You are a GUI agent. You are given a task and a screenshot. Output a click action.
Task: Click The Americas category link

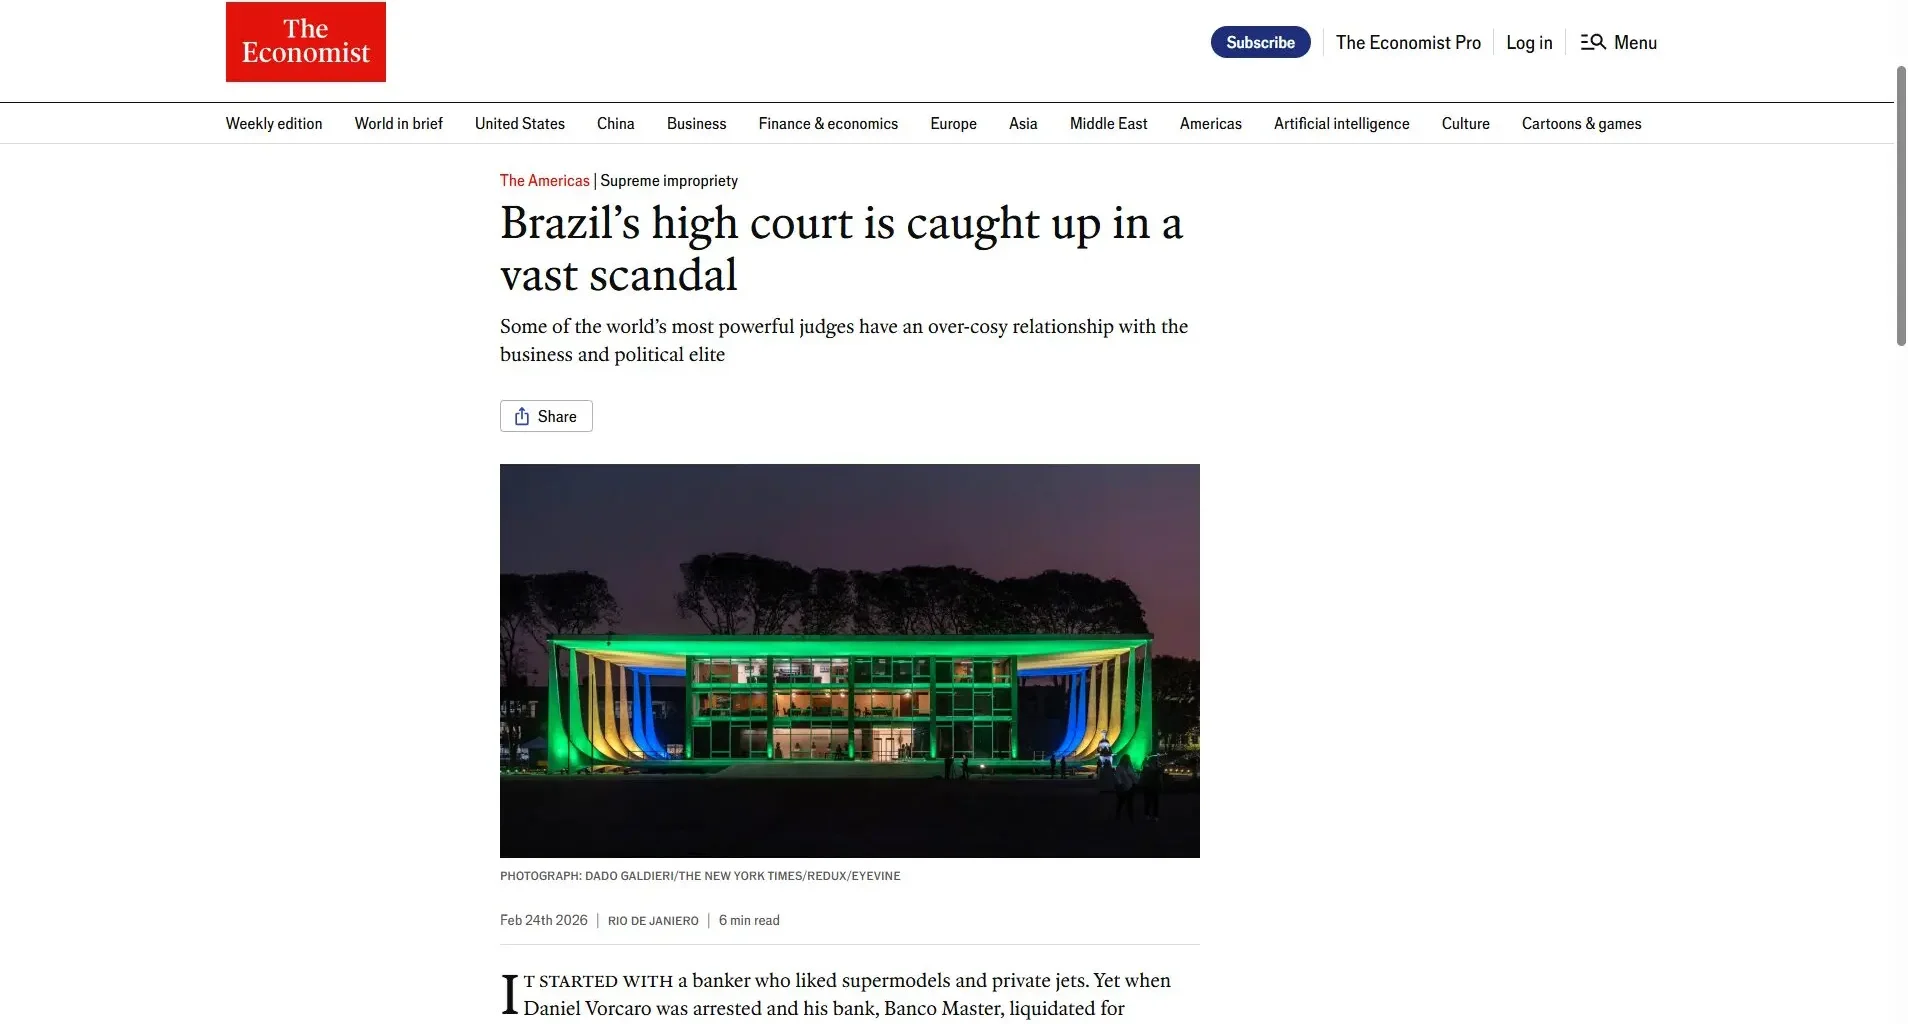click(545, 180)
